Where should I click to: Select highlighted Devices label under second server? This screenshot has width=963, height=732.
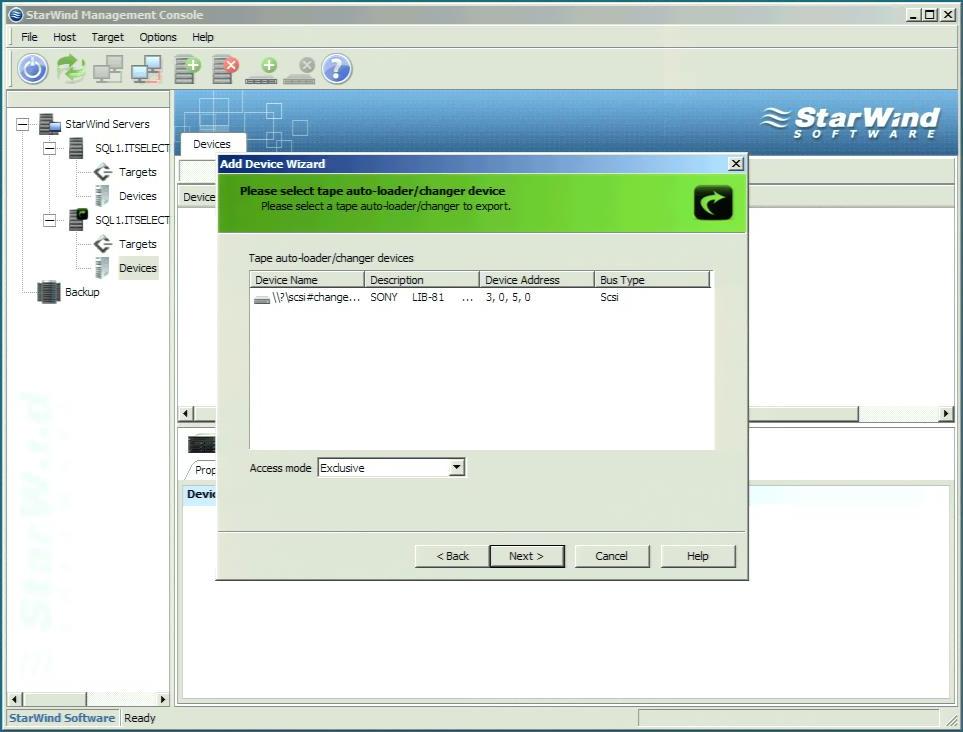(x=138, y=268)
